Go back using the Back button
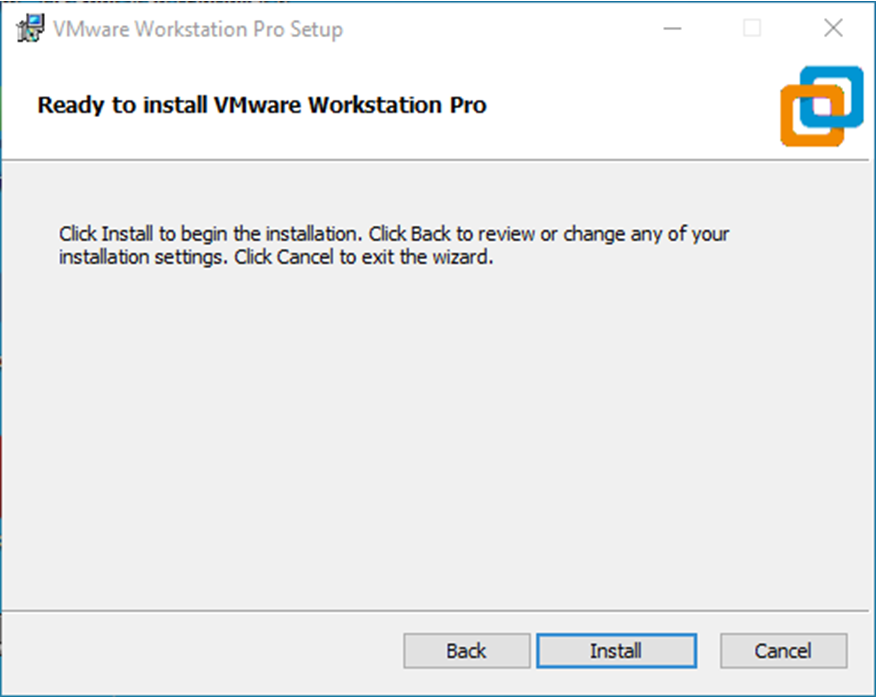 [465, 651]
